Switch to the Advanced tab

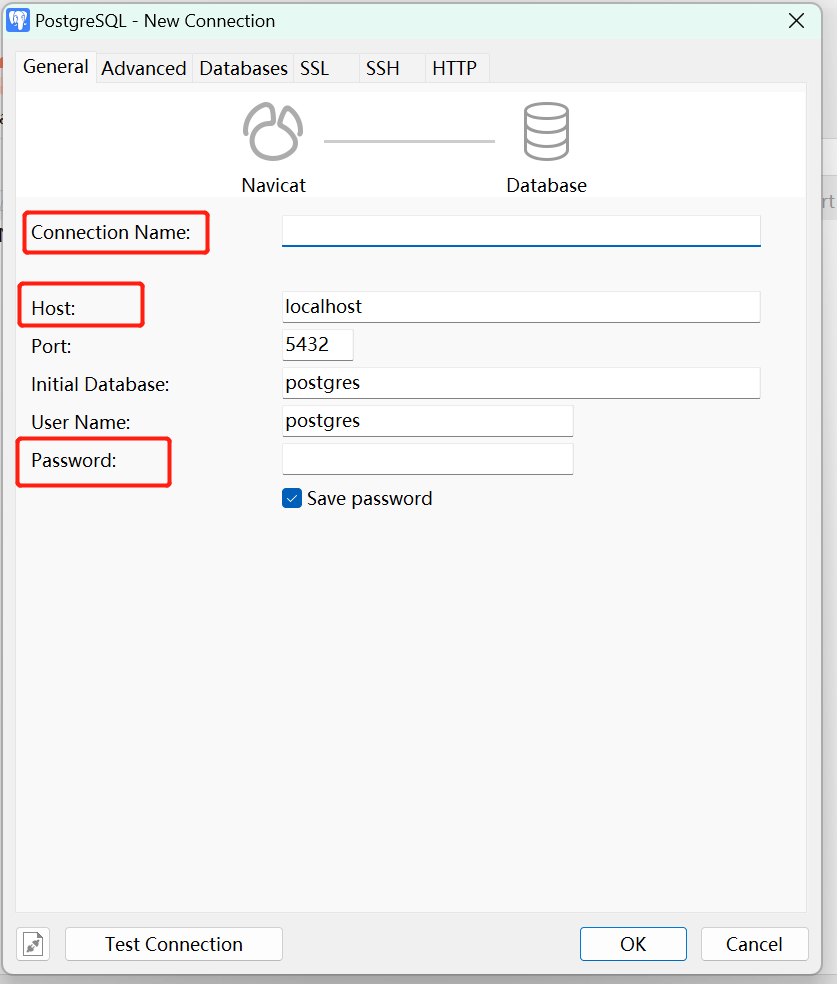[144, 68]
